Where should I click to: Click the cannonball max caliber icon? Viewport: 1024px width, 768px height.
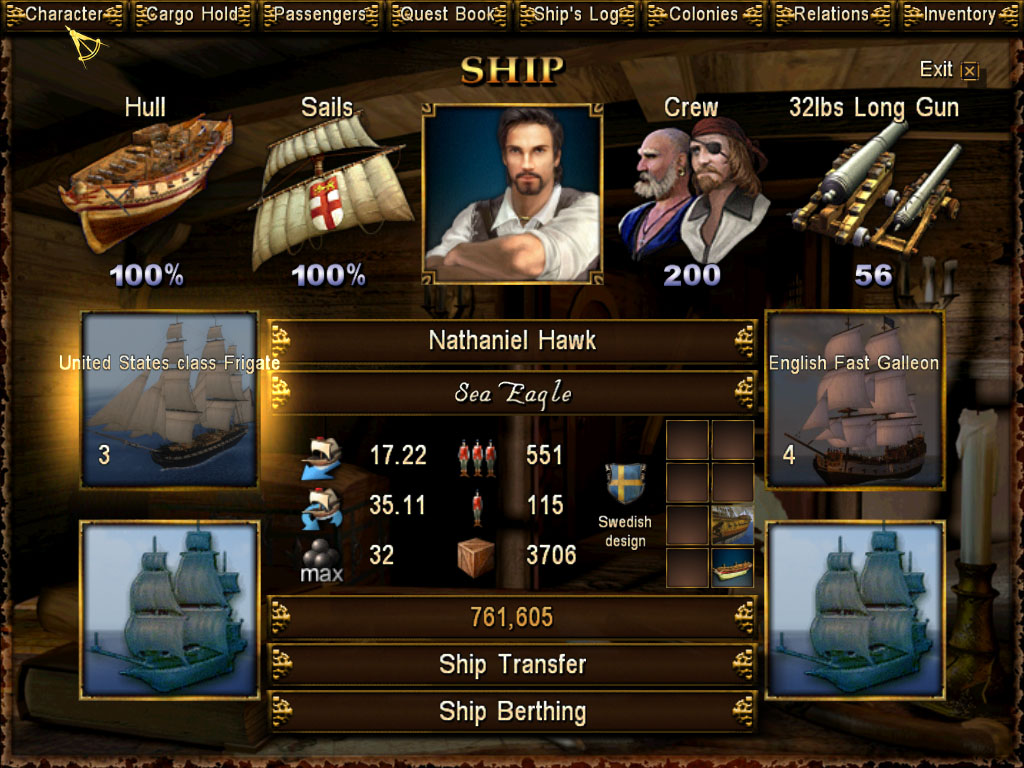321,561
